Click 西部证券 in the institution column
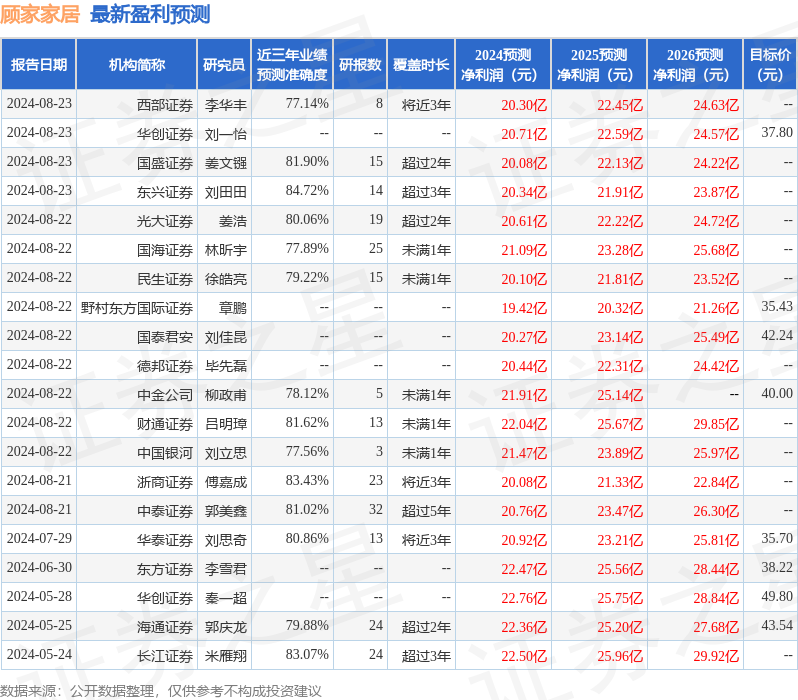798x700 pixels. [165, 105]
